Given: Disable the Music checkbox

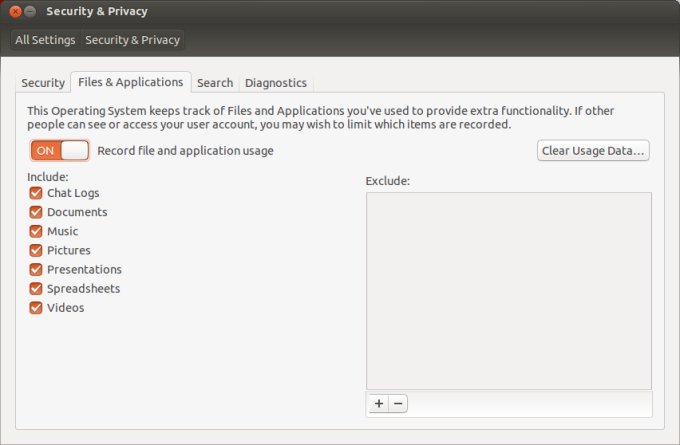Looking at the screenshot, I should [36, 231].
